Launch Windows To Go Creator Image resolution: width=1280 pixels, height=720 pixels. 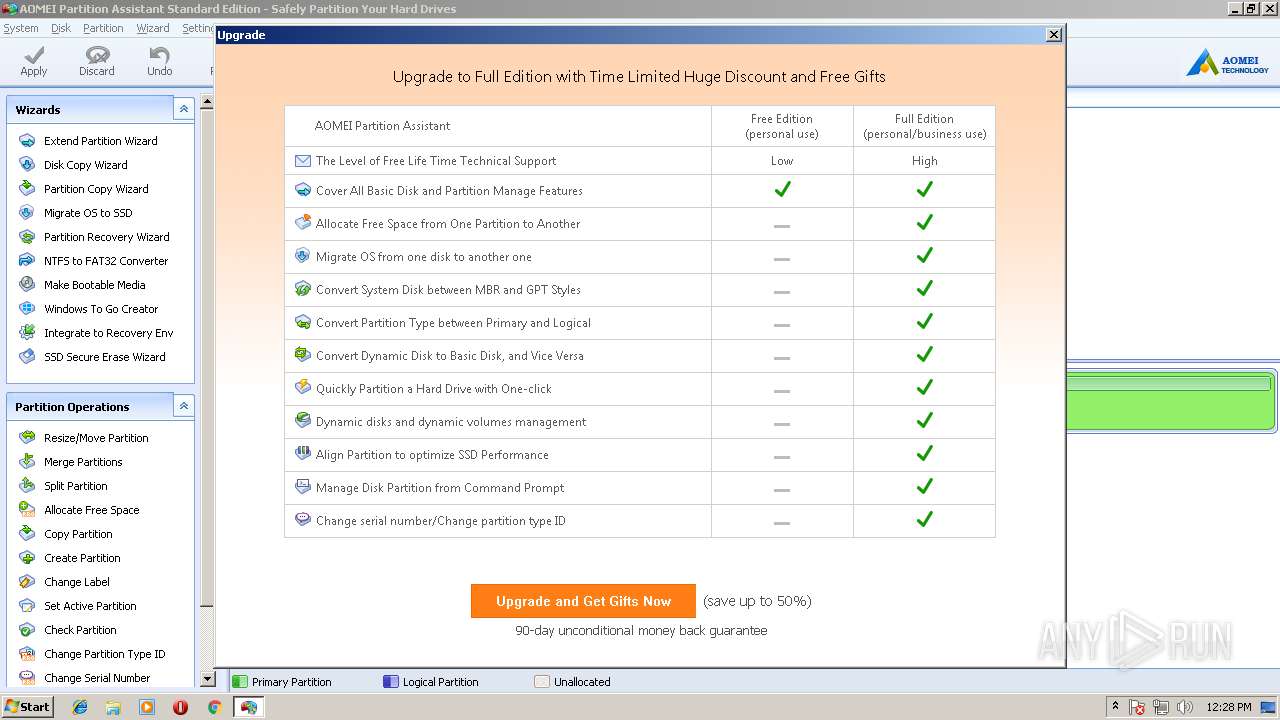(x=101, y=309)
